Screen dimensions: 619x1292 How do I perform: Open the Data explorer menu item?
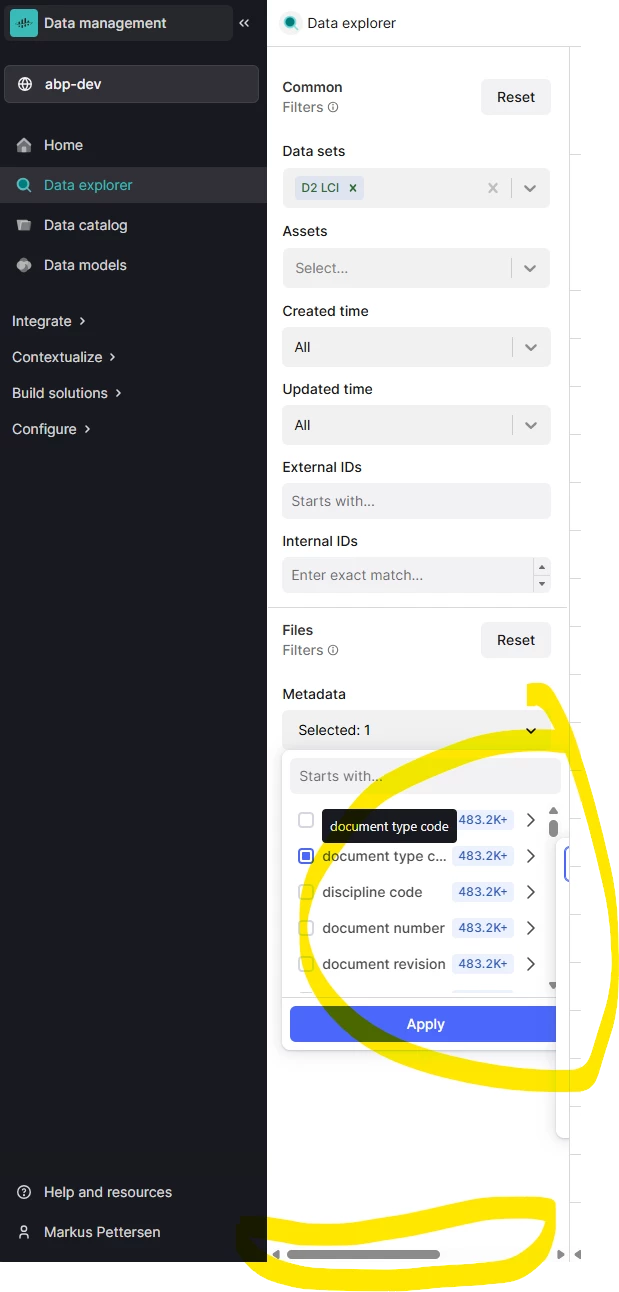point(88,185)
